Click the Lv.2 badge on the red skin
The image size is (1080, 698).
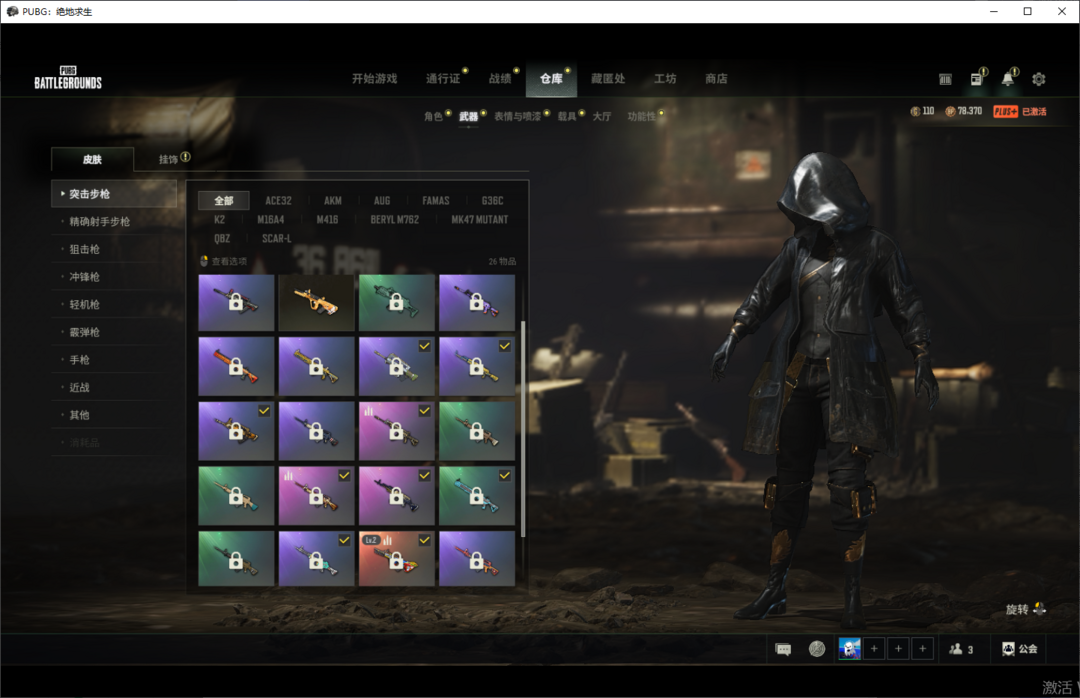[371, 540]
